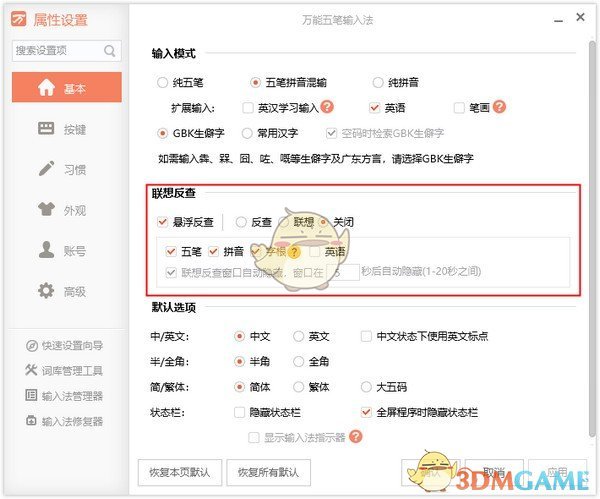Select 纯拼音 input mode
Screen dimensions: 600x499
[378, 82]
